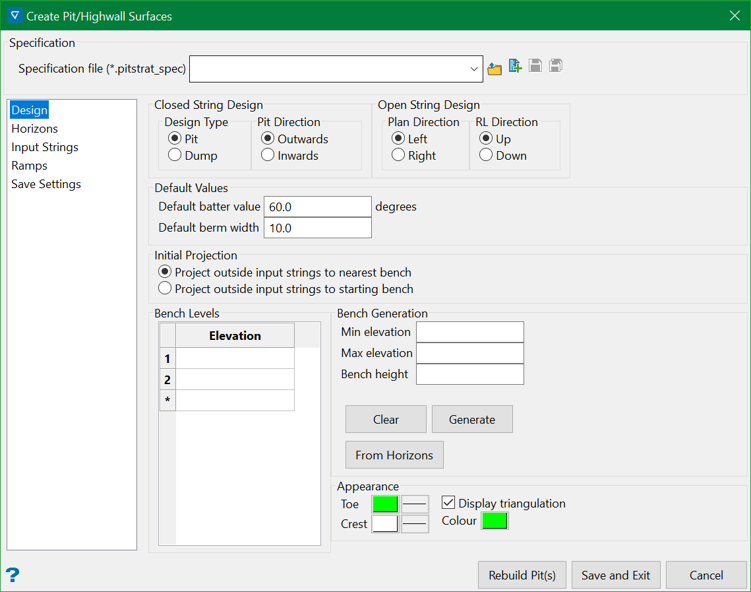Select the Down RL direction option

pyautogui.click(x=486, y=156)
